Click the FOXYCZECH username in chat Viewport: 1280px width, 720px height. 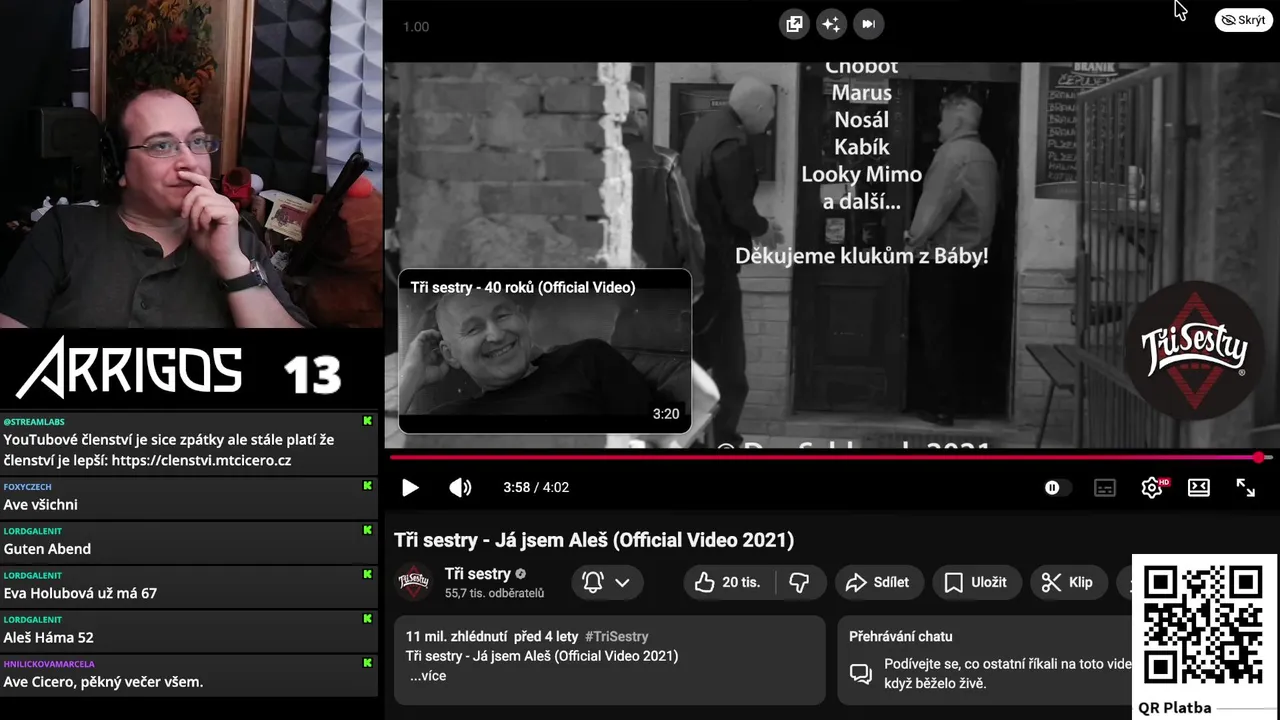(28, 487)
